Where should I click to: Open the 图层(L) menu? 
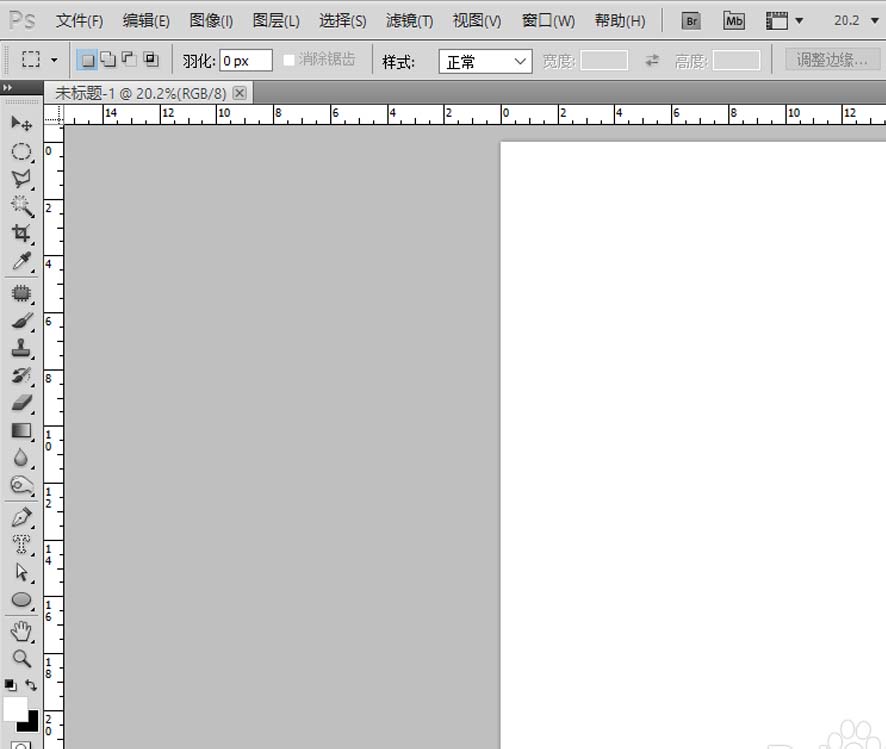[276, 21]
